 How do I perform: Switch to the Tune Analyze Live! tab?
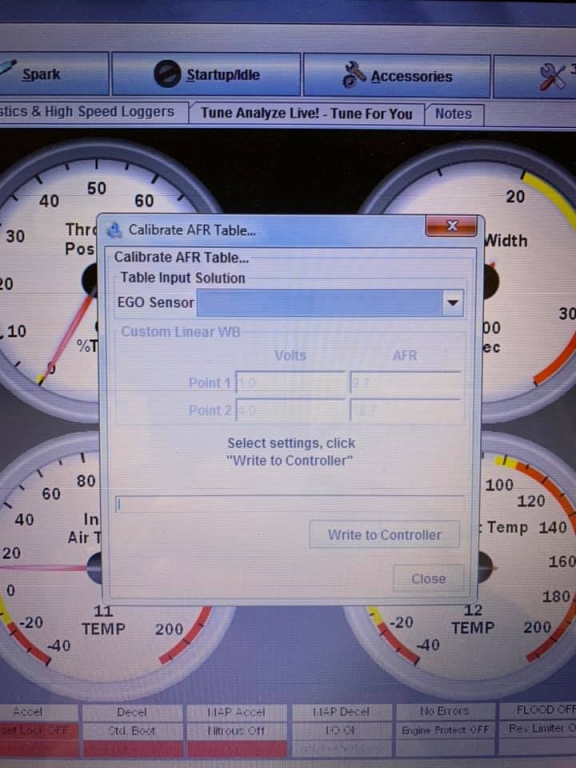point(307,113)
